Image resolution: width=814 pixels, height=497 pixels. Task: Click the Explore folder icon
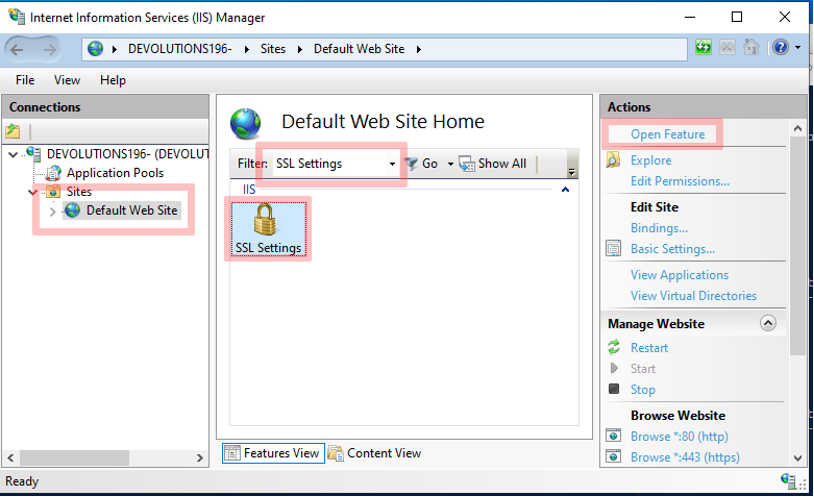coord(613,160)
